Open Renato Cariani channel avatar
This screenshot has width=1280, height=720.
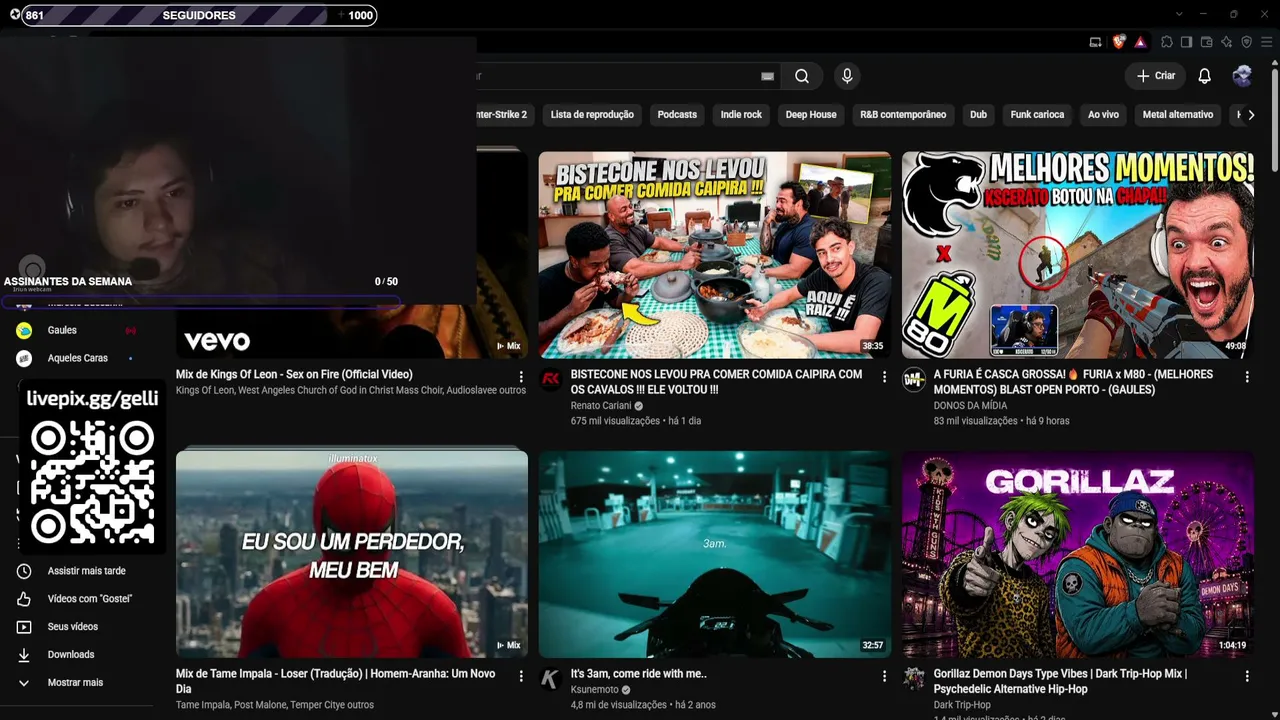551,380
